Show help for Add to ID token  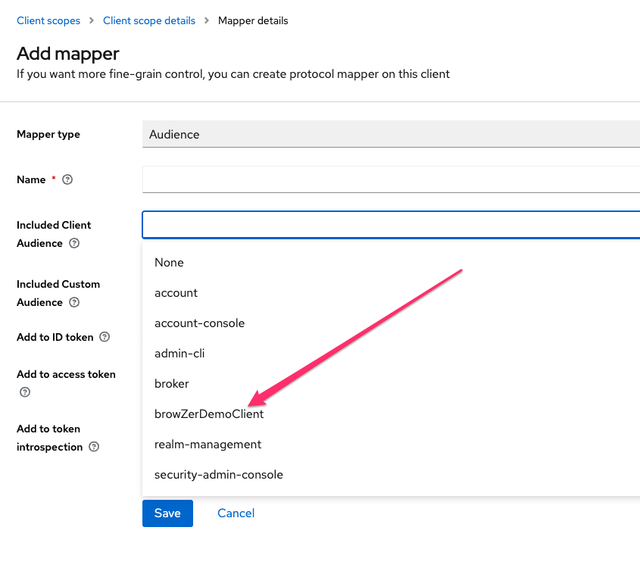coord(105,337)
